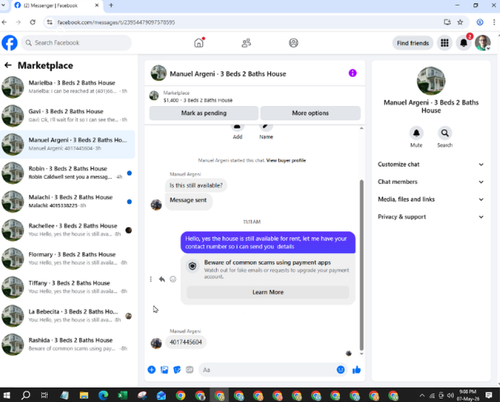Open message more options three dots
The height and width of the screenshot is (402, 500).
click(x=151, y=279)
